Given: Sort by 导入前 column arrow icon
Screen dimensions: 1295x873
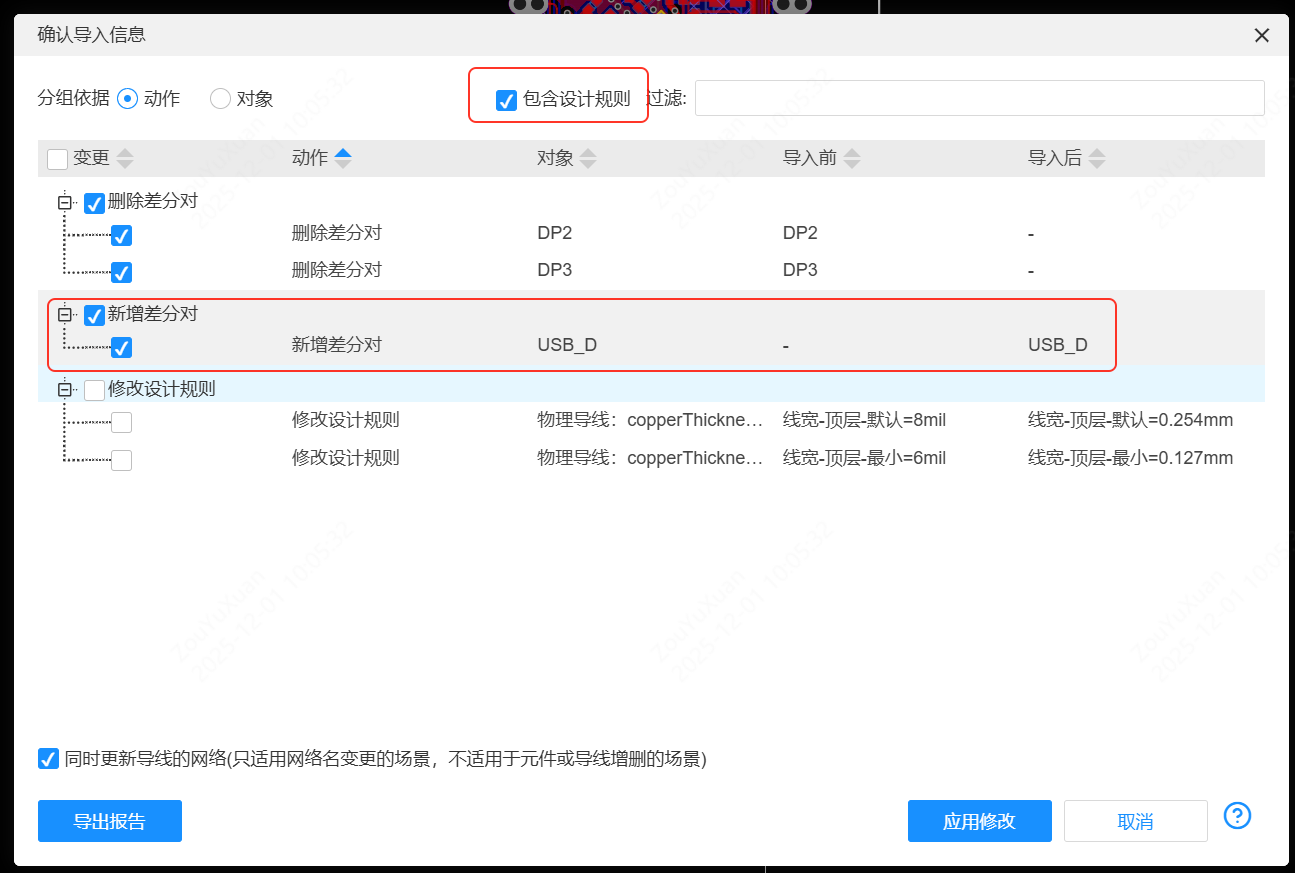Looking at the screenshot, I should click(851, 158).
